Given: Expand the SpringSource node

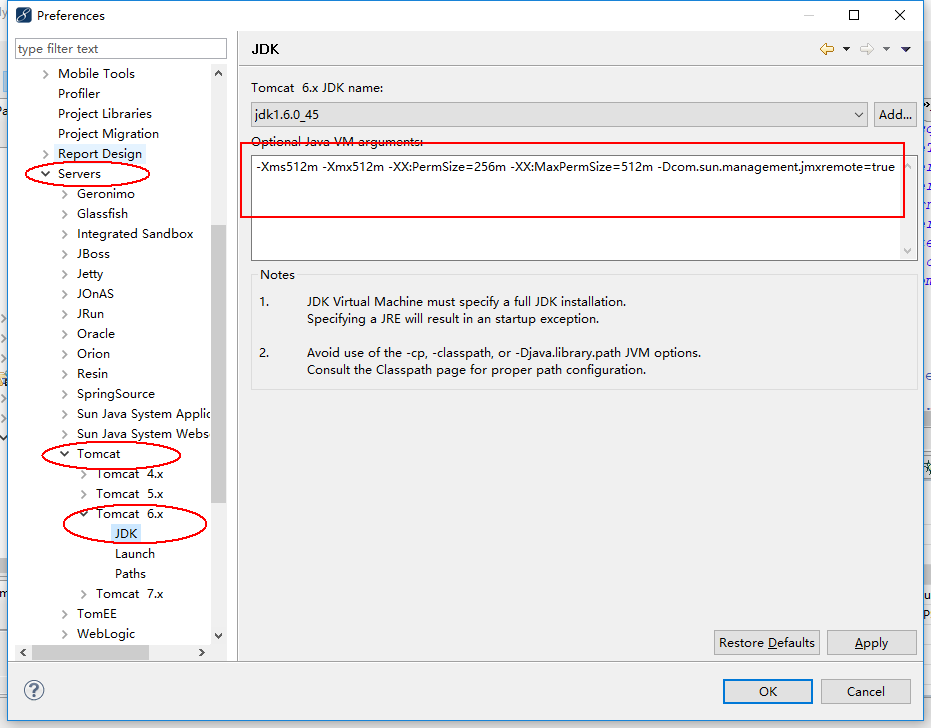Looking at the screenshot, I should point(65,394).
